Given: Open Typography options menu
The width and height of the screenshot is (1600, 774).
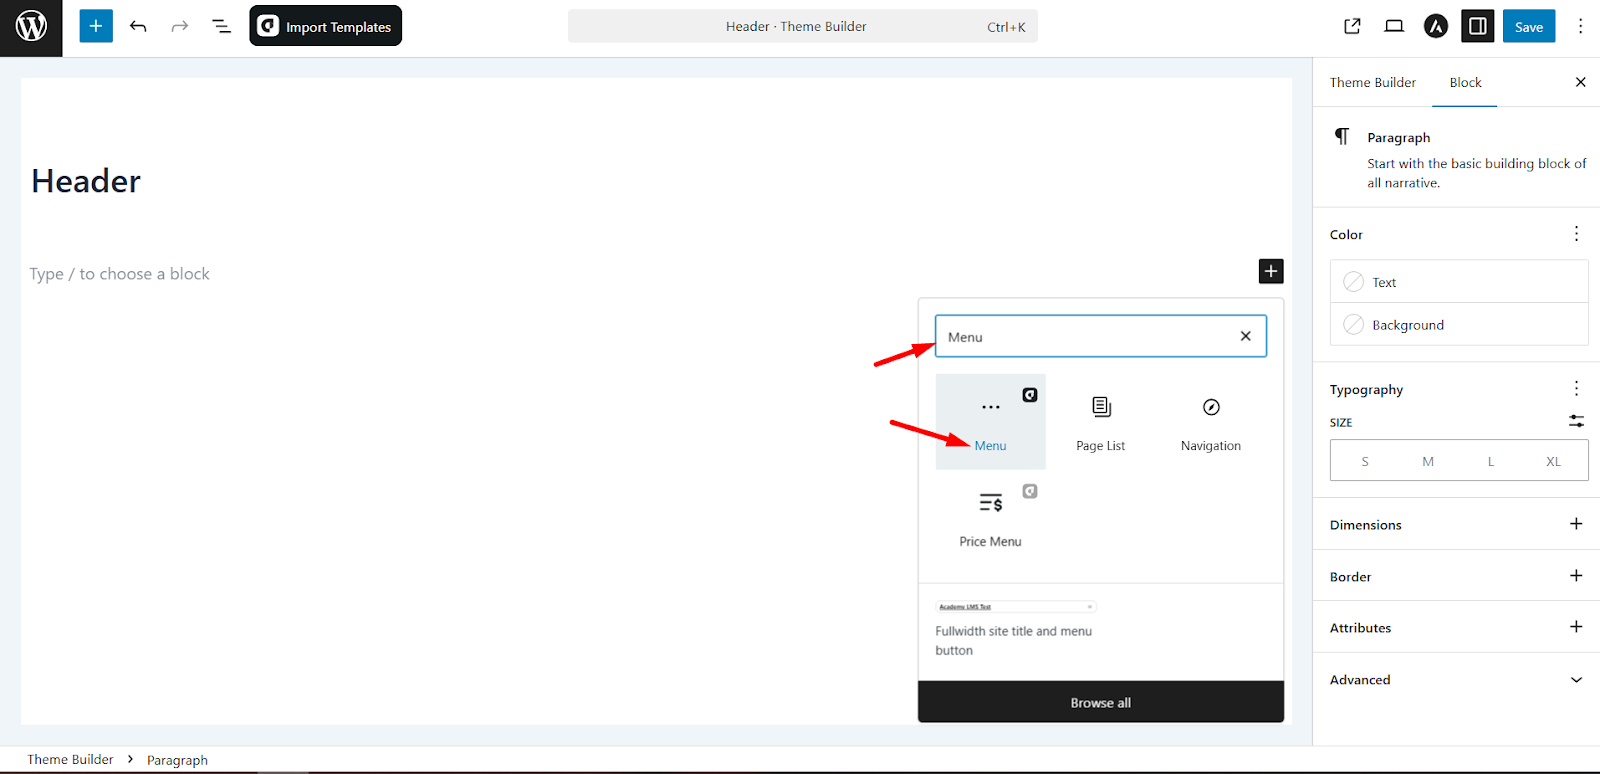Looking at the screenshot, I should tap(1576, 389).
